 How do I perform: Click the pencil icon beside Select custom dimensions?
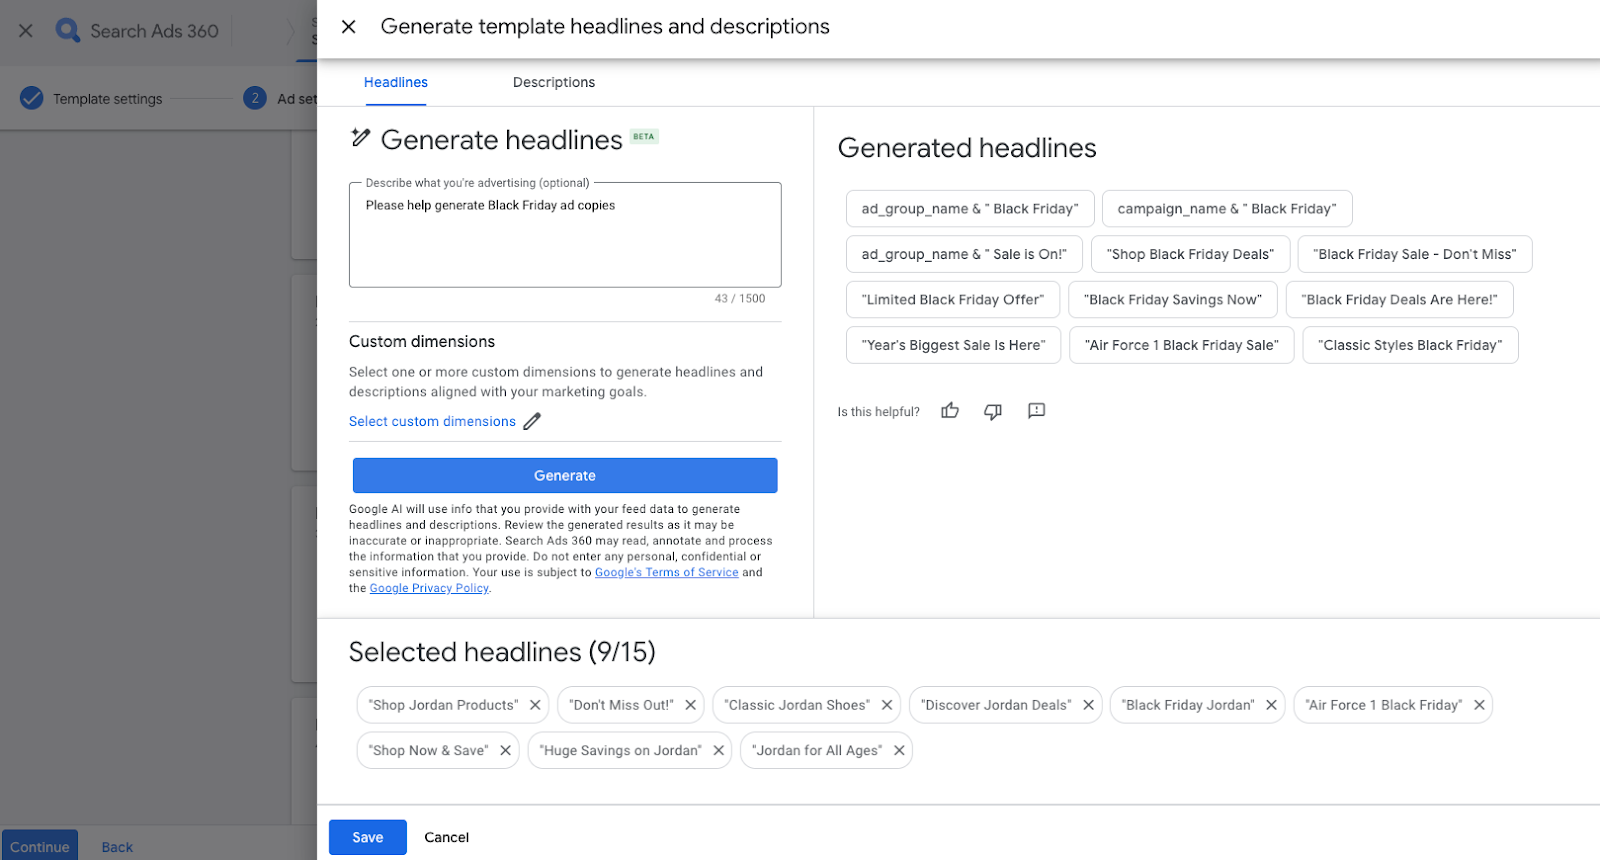pyautogui.click(x=532, y=422)
